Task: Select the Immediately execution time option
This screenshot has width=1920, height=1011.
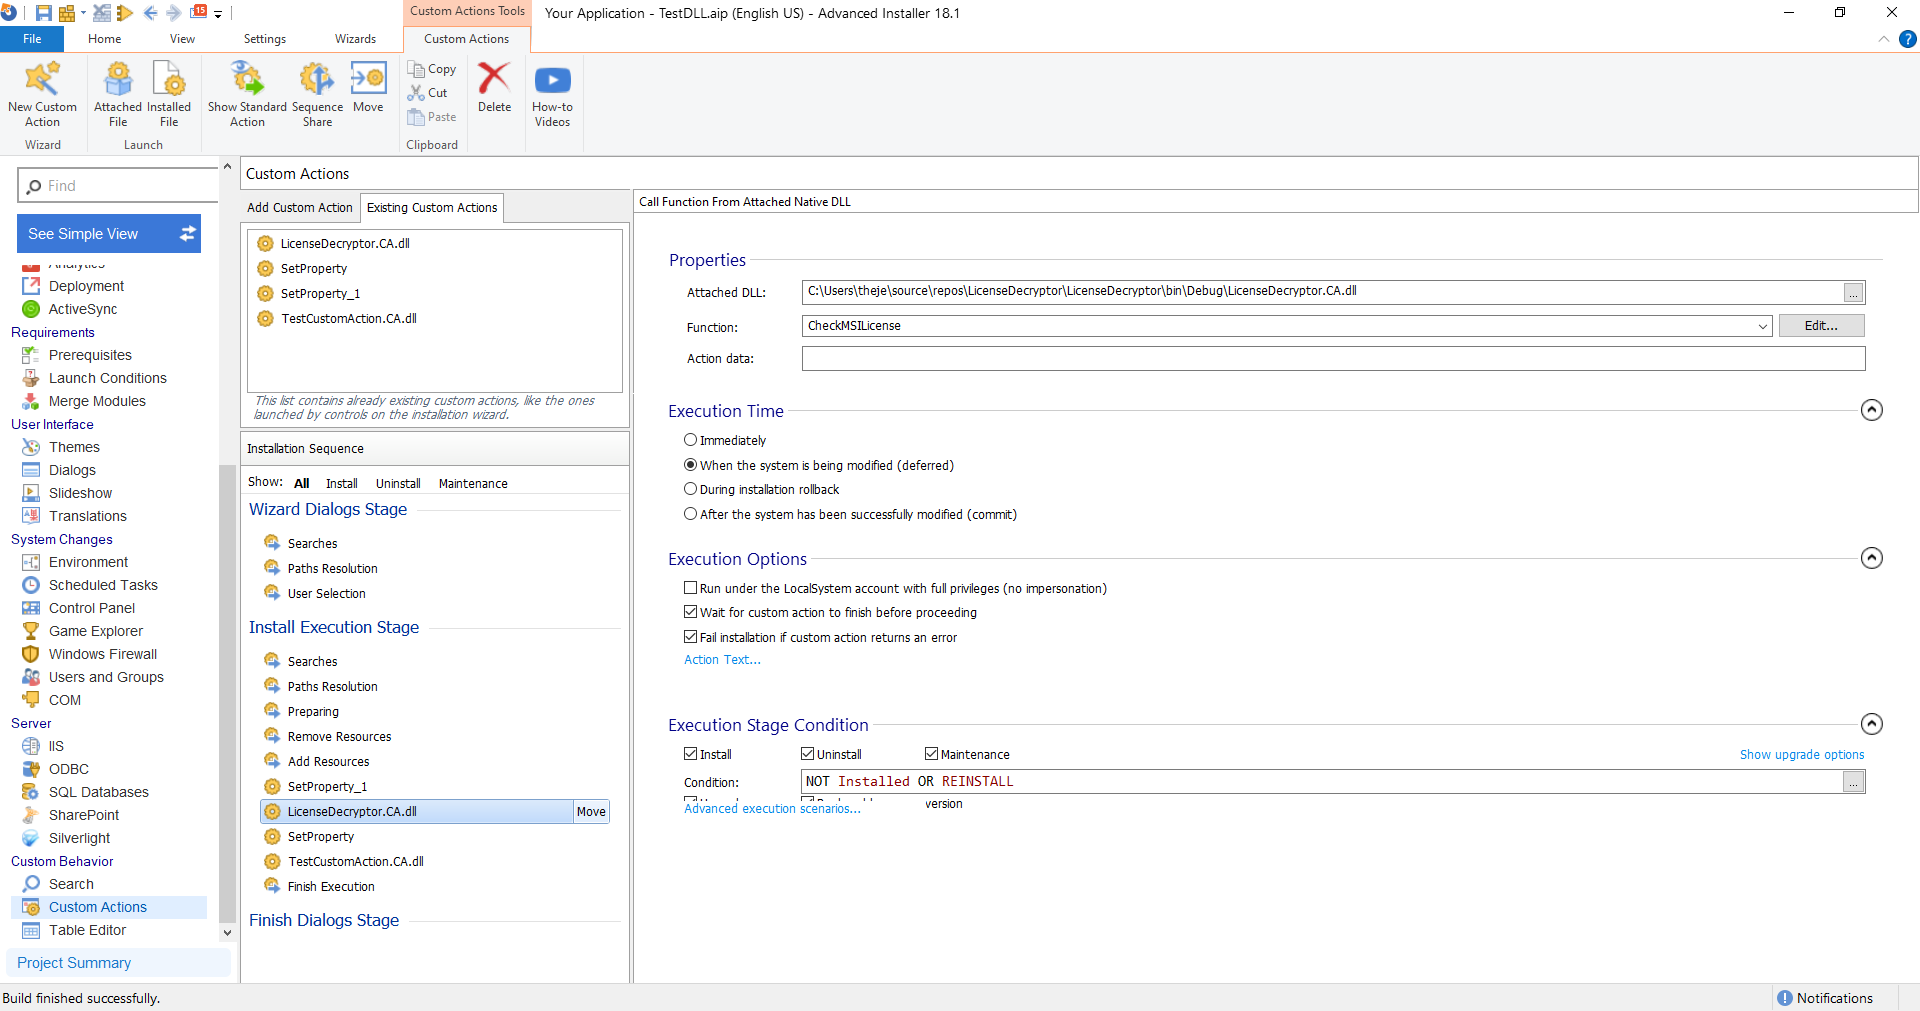Action: [x=690, y=440]
